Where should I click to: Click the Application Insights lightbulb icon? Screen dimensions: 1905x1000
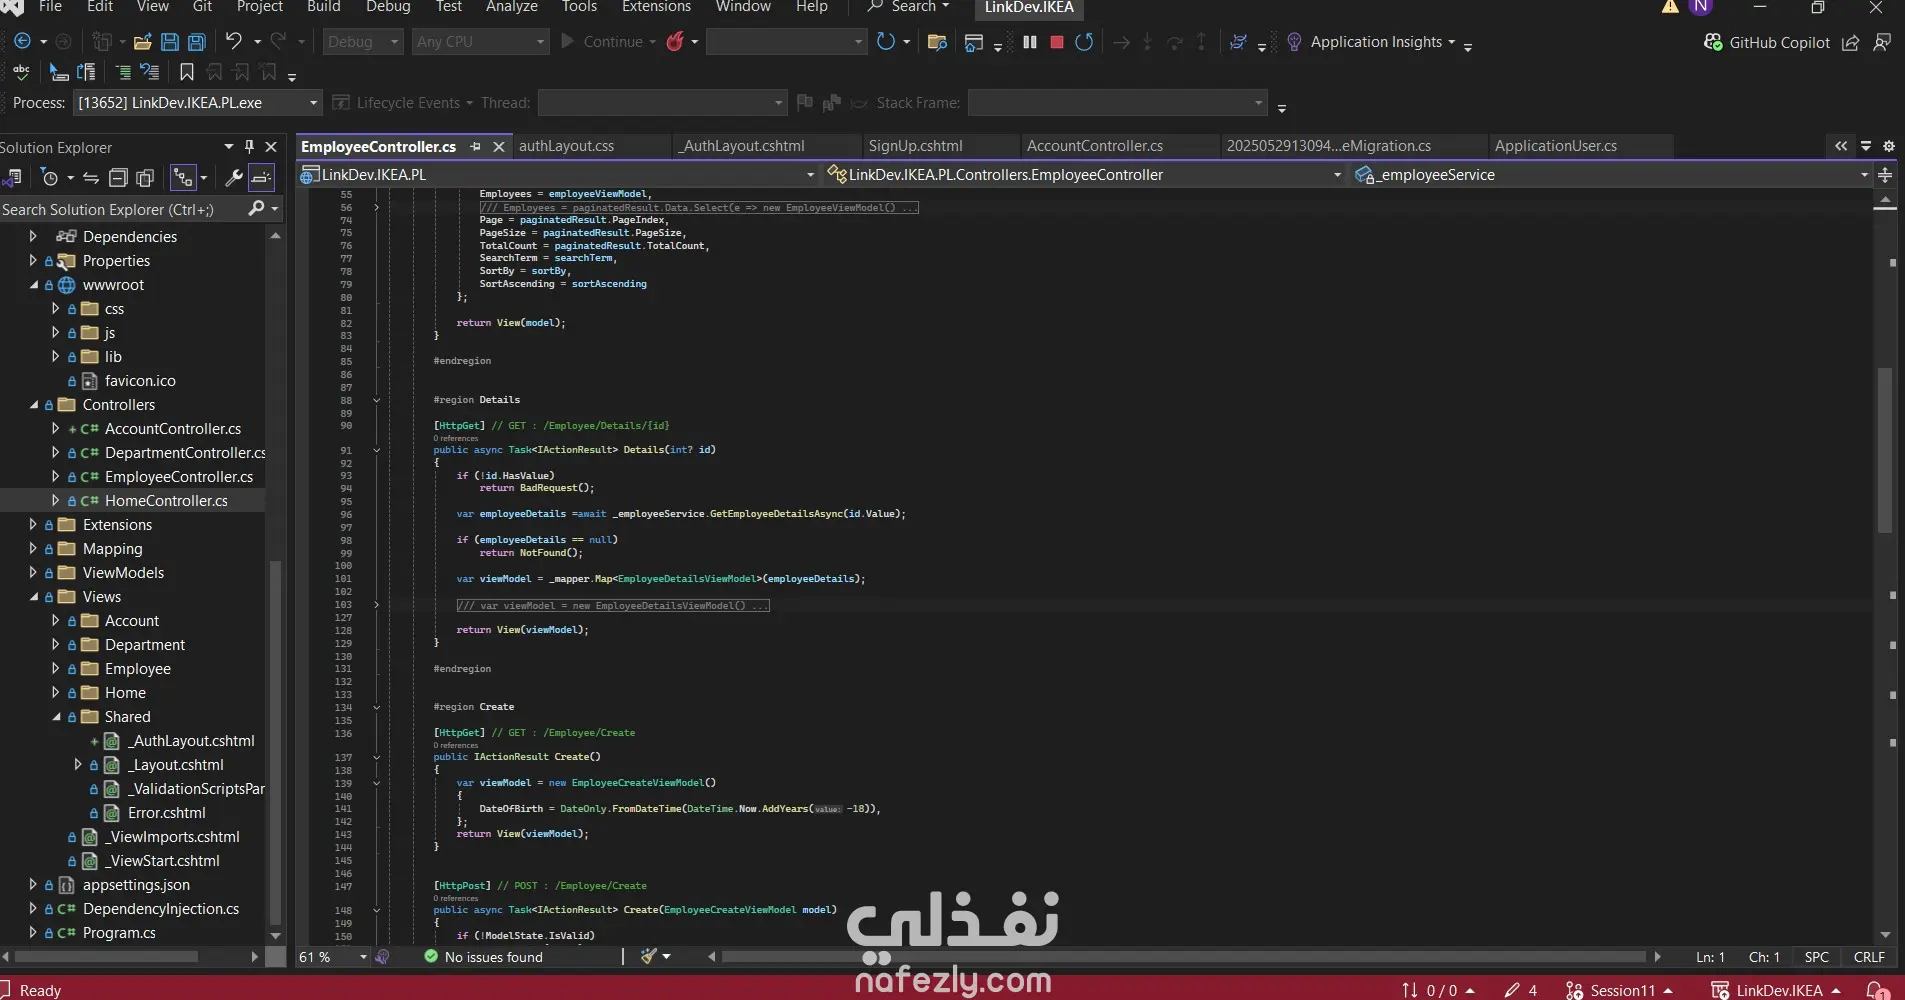[x=1294, y=42]
